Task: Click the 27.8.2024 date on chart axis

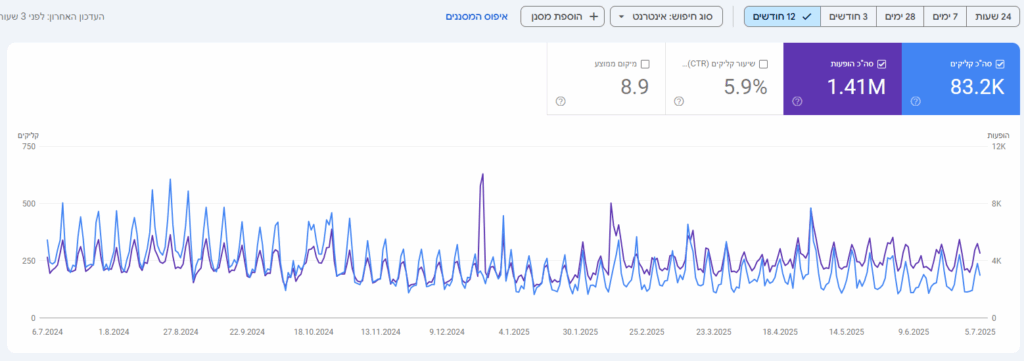Action: [x=180, y=332]
